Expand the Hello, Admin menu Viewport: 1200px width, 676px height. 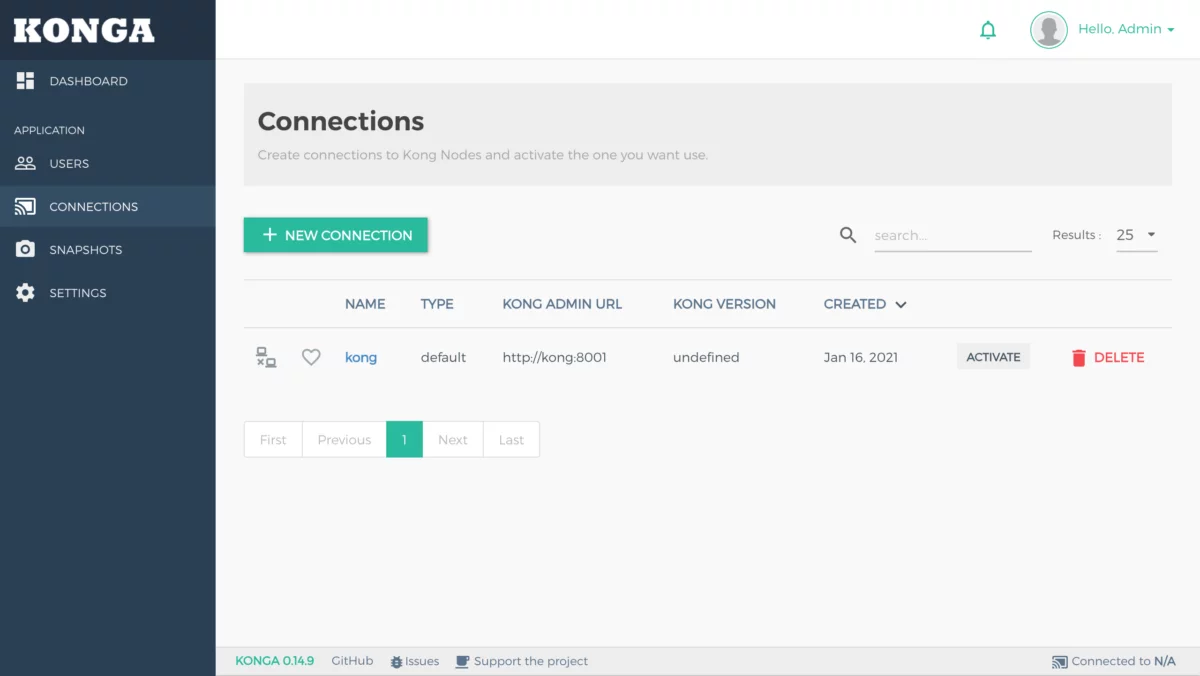pyautogui.click(x=1126, y=29)
